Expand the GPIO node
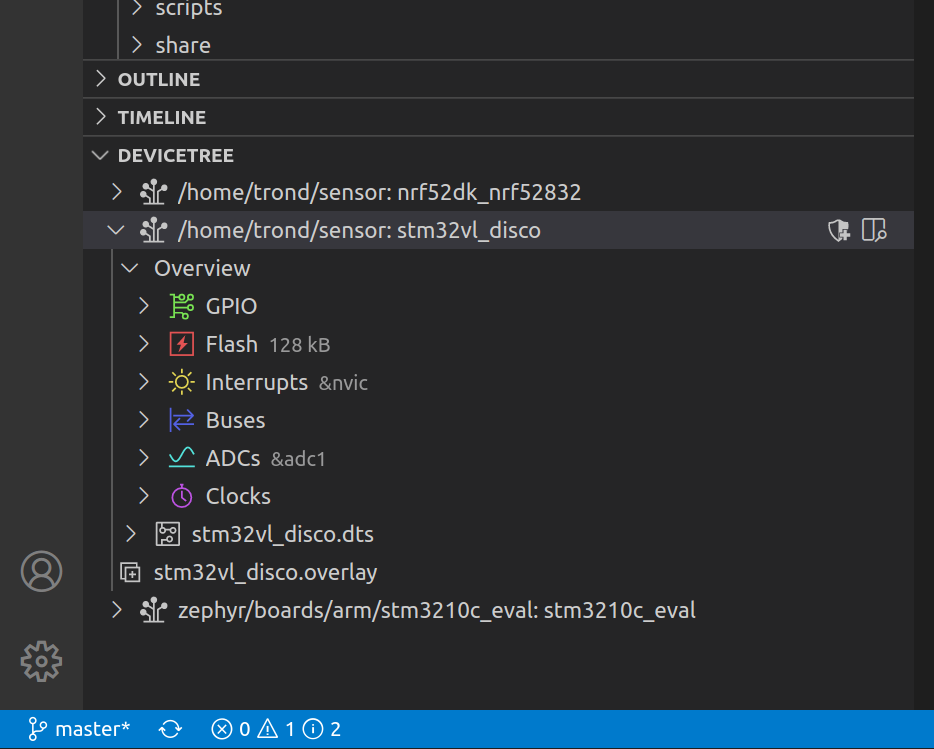Screen dimensions: 934x749 (x=144, y=306)
